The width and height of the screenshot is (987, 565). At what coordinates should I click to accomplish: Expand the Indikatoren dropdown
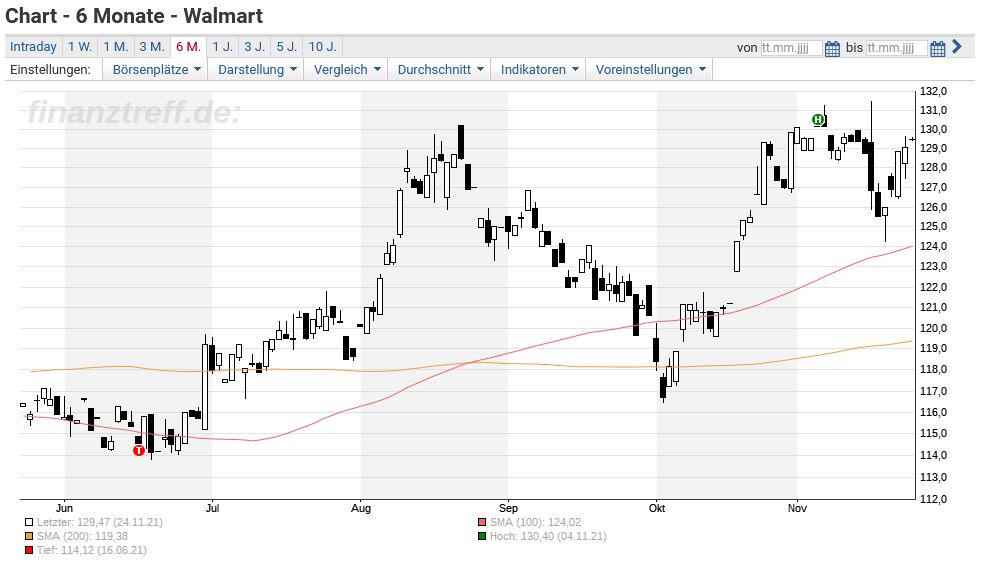point(538,70)
